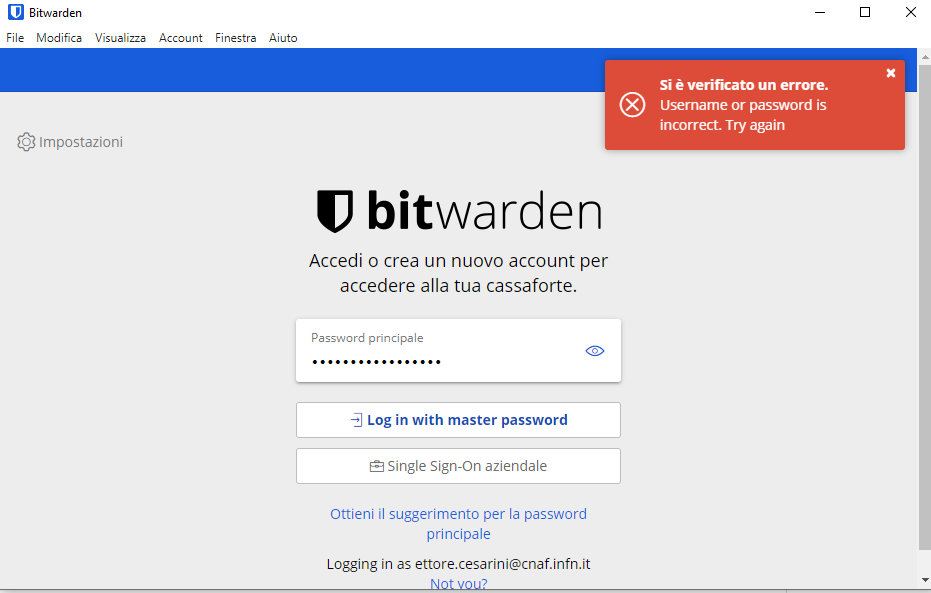The image size is (931, 593).
Task: Open the Modifica menu
Action: pos(59,37)
